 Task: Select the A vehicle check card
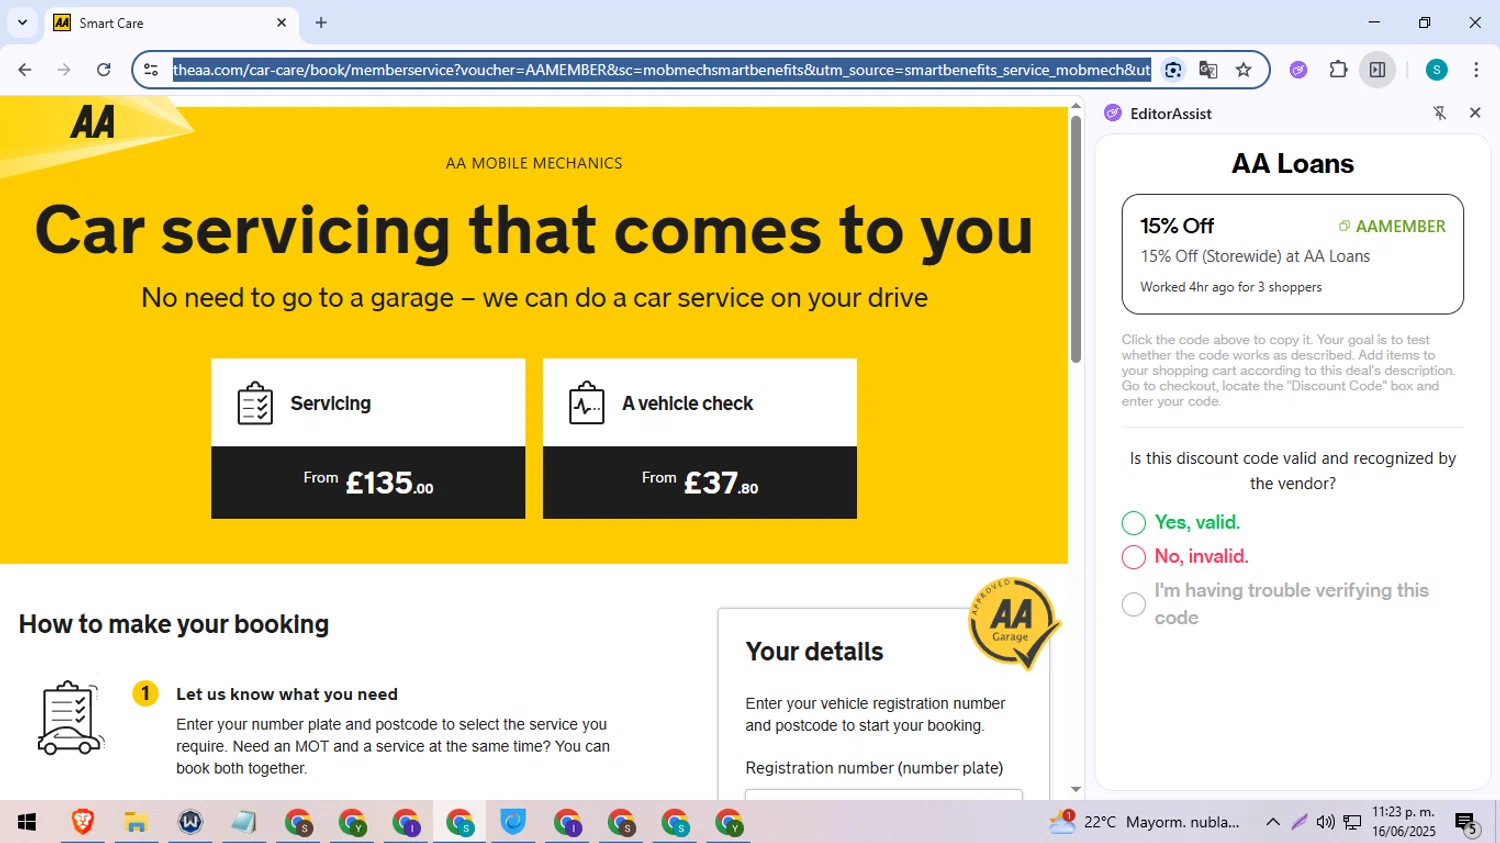tap(700, 438)
